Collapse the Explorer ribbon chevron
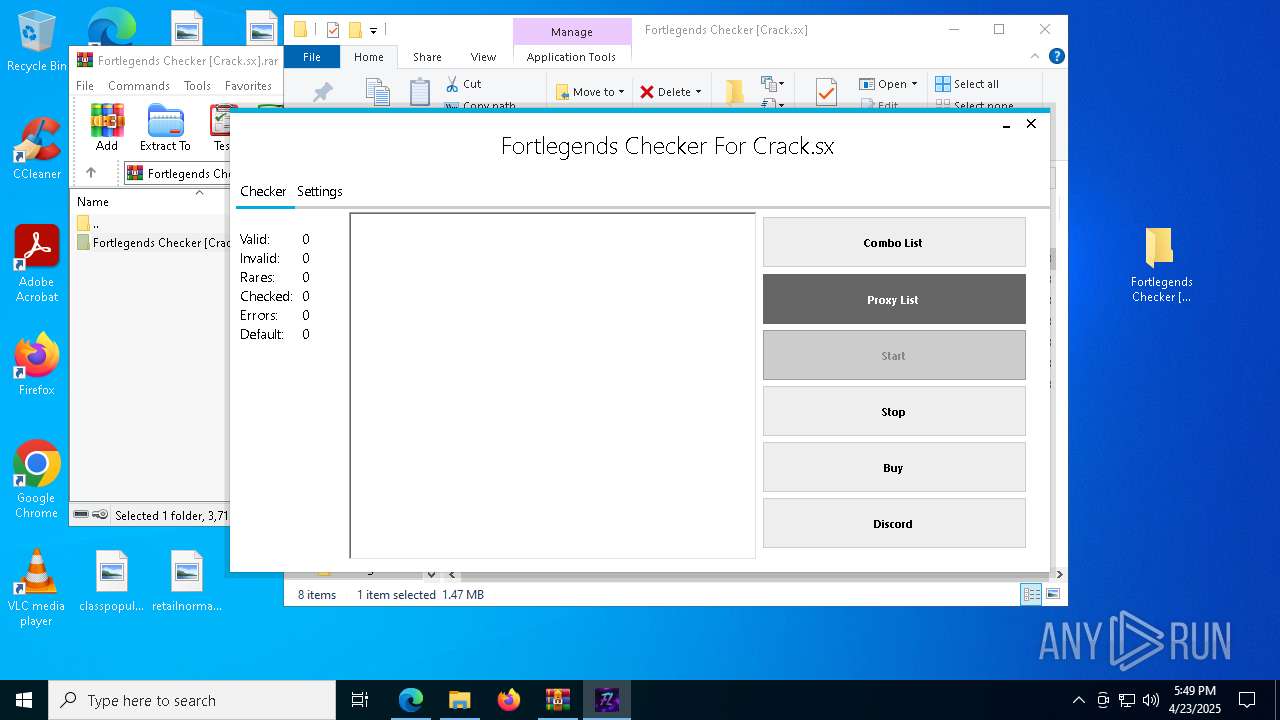Viewport: 1280px width, 720px height. tap(1035, 57)
